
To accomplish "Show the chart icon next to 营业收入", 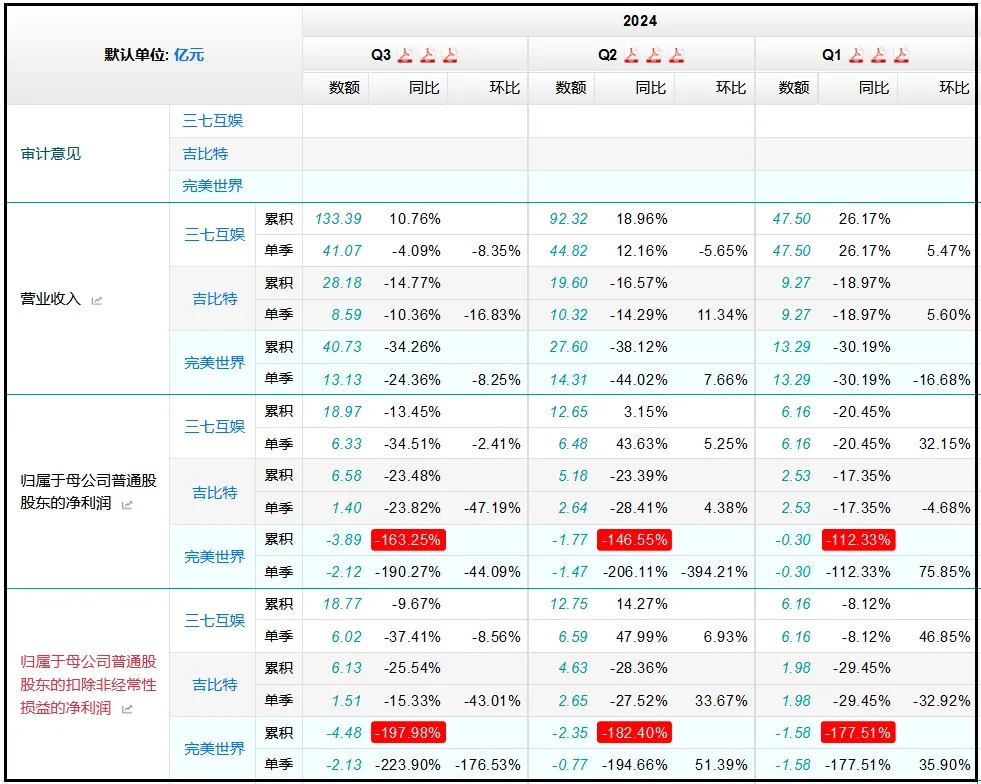I will pyautogui.click(x=97, y=301).
